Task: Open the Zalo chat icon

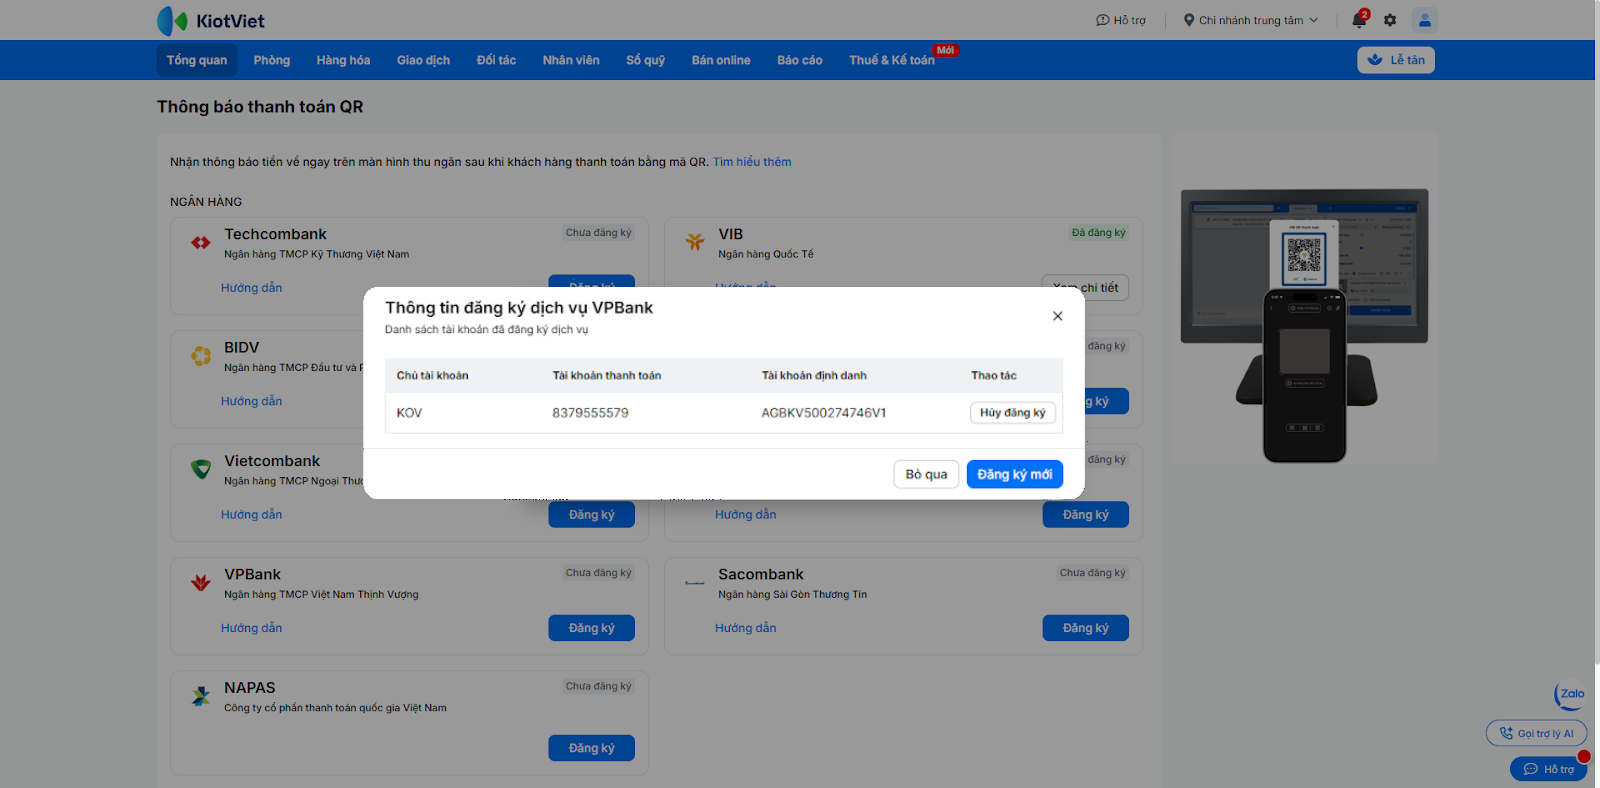Action: [x=1570, y=694]
